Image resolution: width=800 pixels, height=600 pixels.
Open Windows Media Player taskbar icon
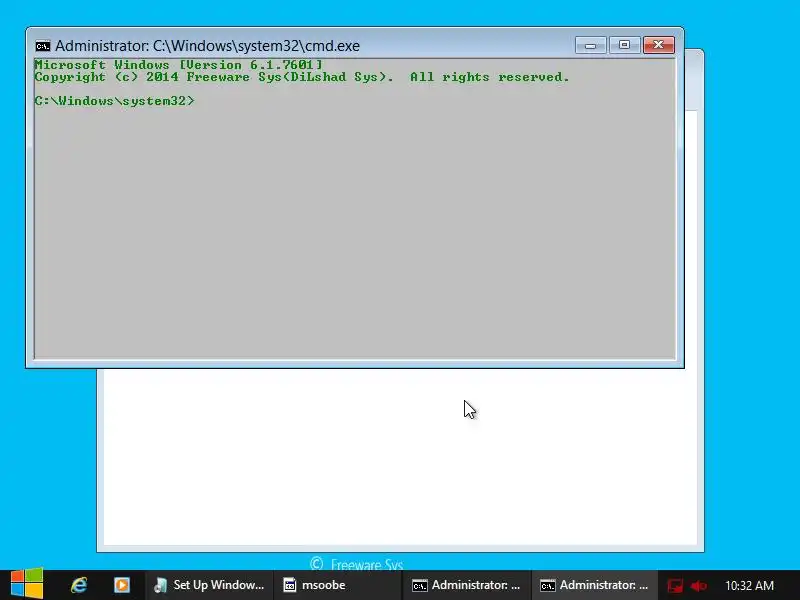(x=121, y=585)
